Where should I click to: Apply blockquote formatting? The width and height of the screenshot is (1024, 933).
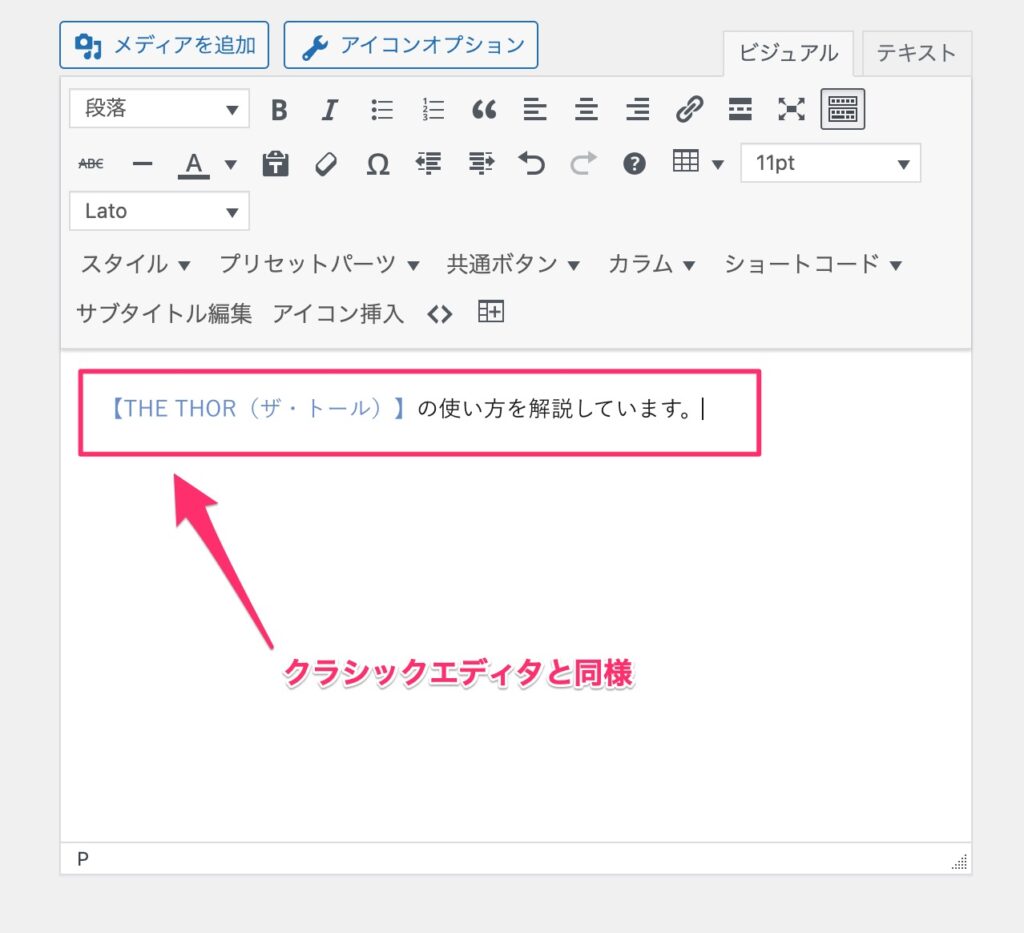point(484,109)
